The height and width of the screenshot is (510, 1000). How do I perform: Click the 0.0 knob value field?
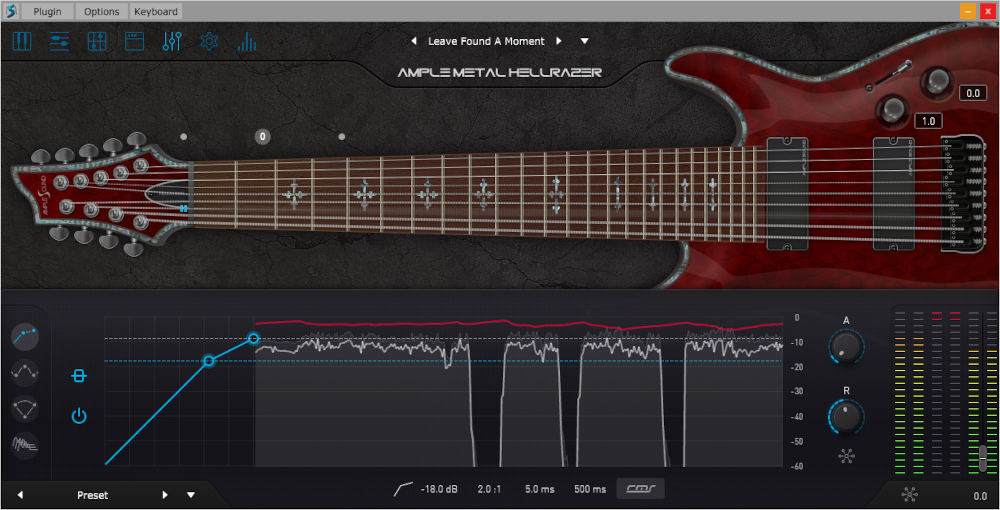(x=973, y=93)
